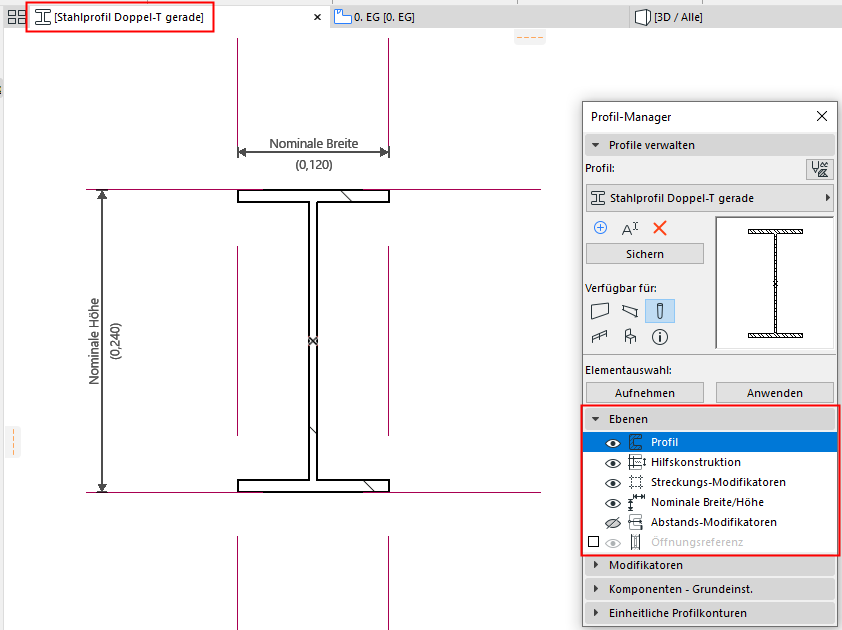Click Anwenden to apply the profile
The height and width of the screenshot is (630, 842).
tap(774, 392)
